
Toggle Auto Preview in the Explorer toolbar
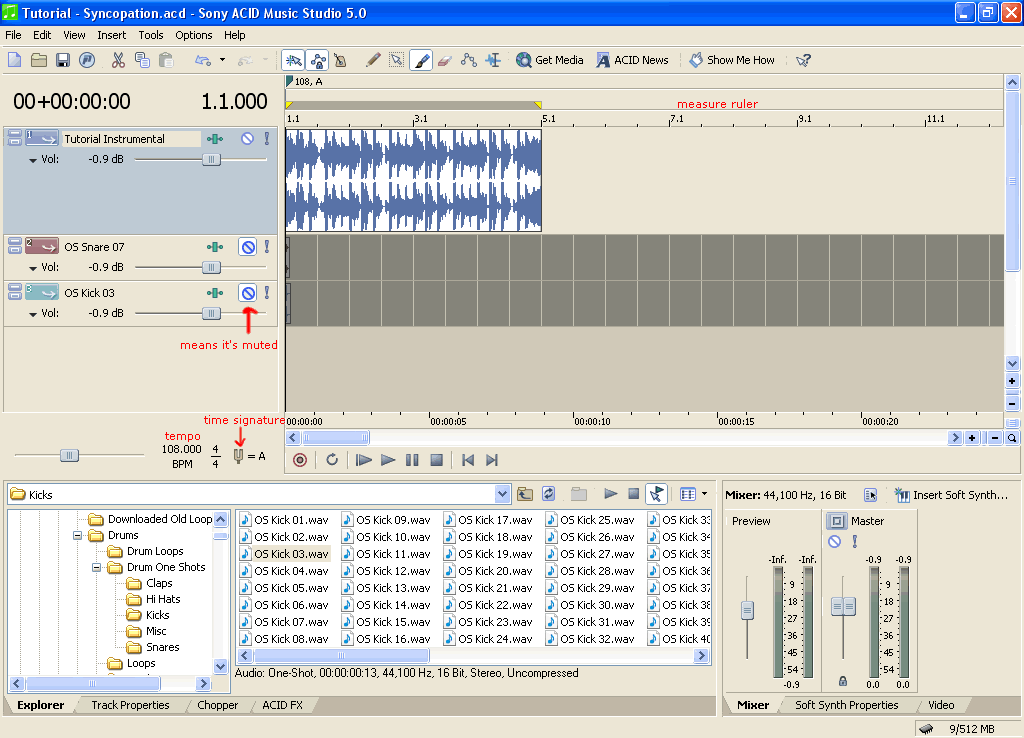(x=656, y=494)
